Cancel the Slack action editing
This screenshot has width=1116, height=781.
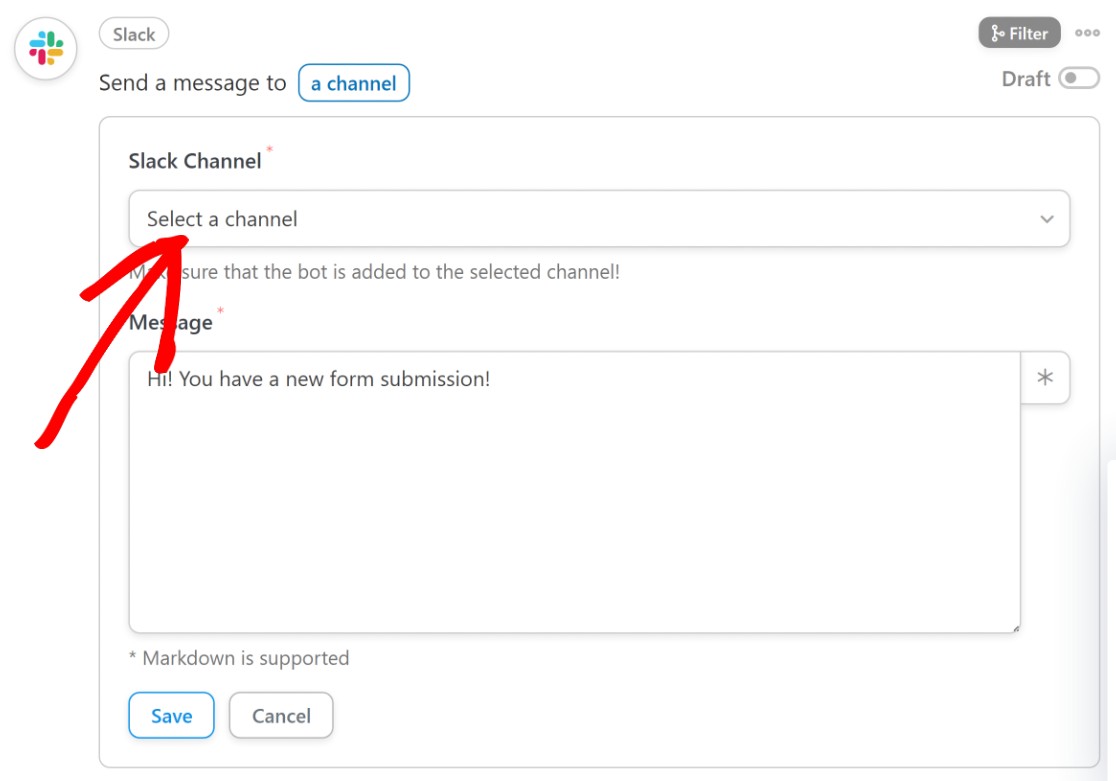pos(281,716)
